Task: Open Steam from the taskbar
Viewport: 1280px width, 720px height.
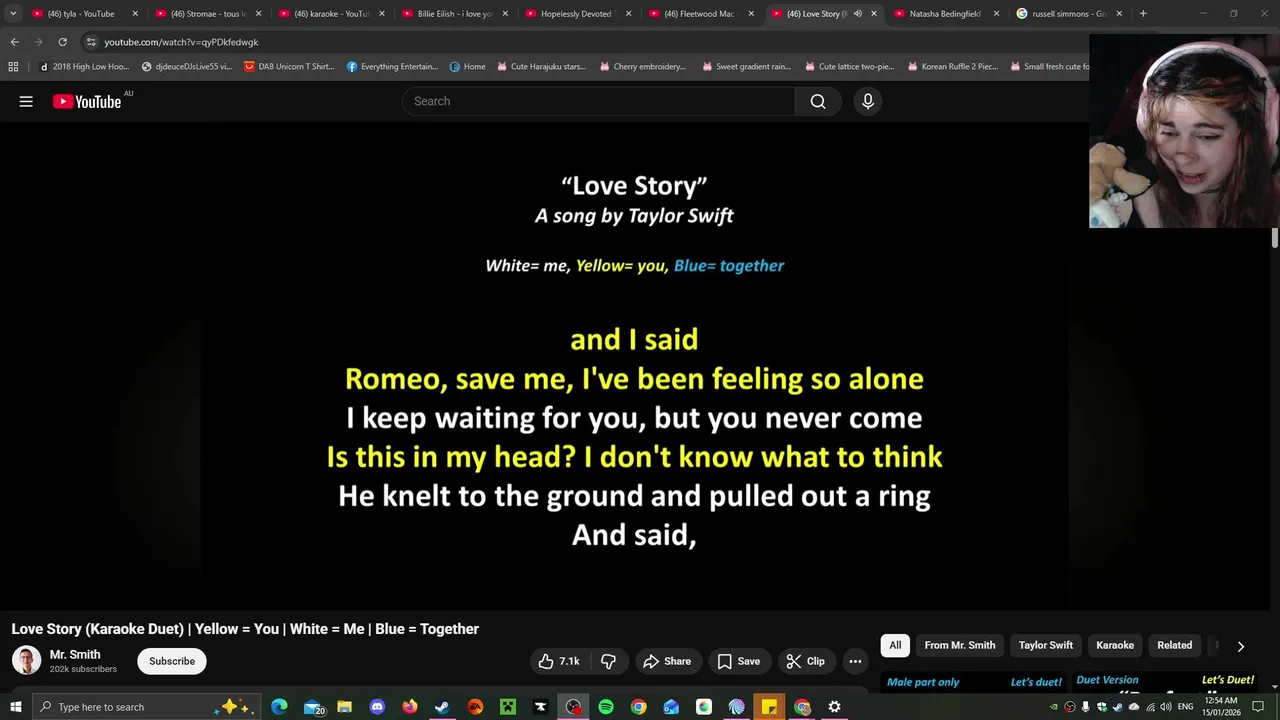Action: point(442,707)
